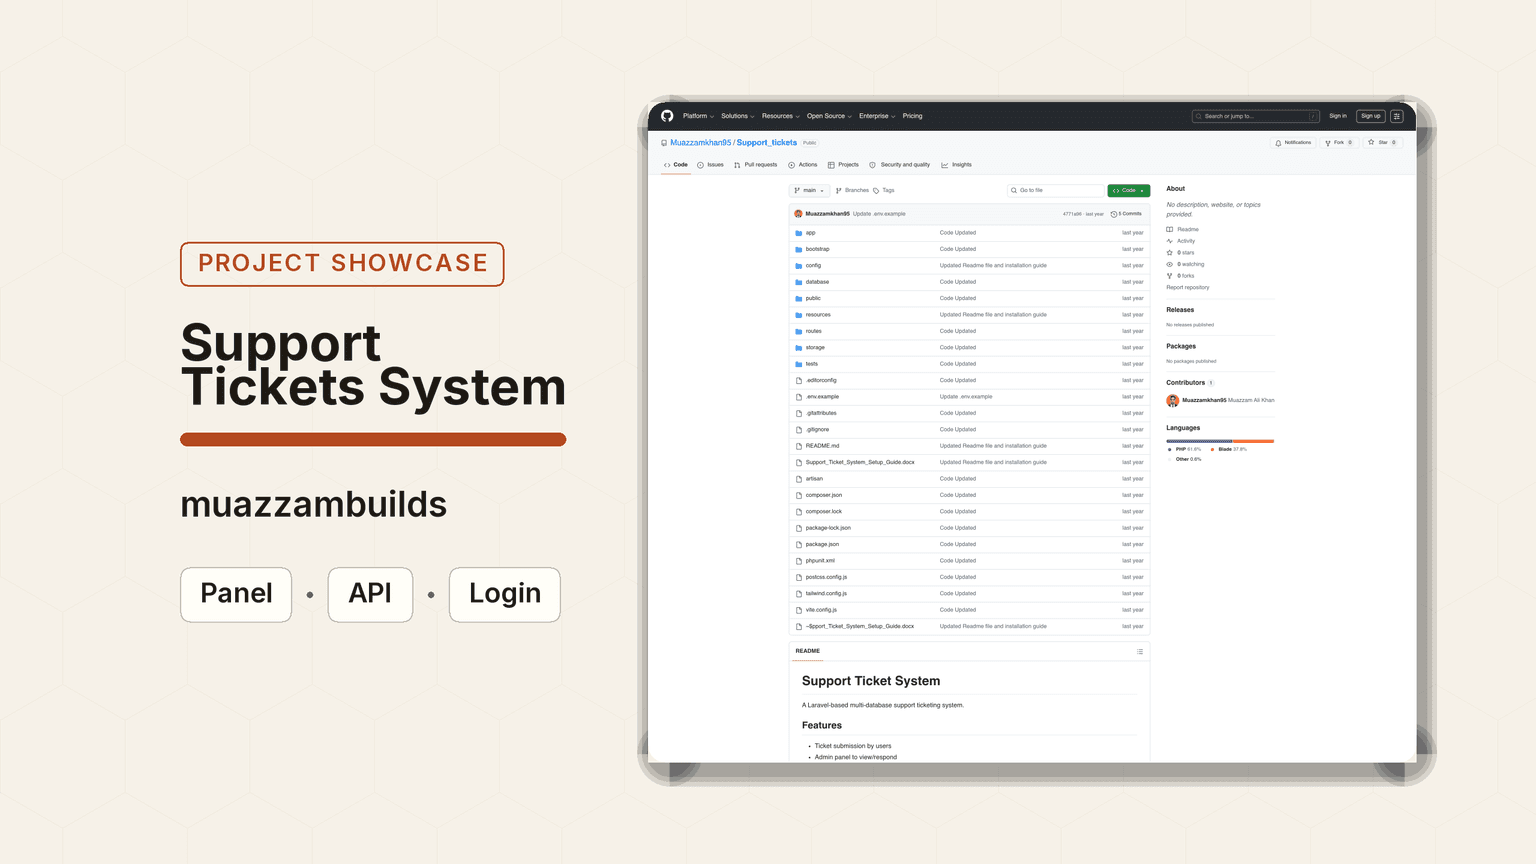Click the branch icon next to Branches
Image resolution: width=1536 pixels, height=864 pixels.
click(839, 190)
